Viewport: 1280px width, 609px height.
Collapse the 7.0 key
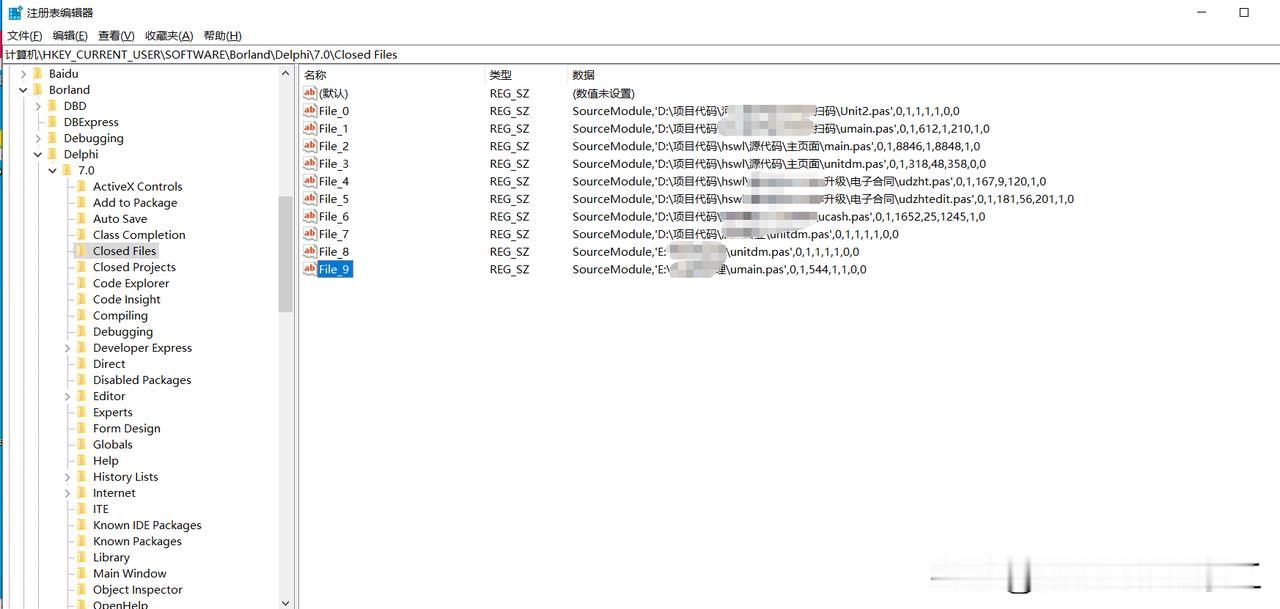pyautogui.click(x=52, y=170)
